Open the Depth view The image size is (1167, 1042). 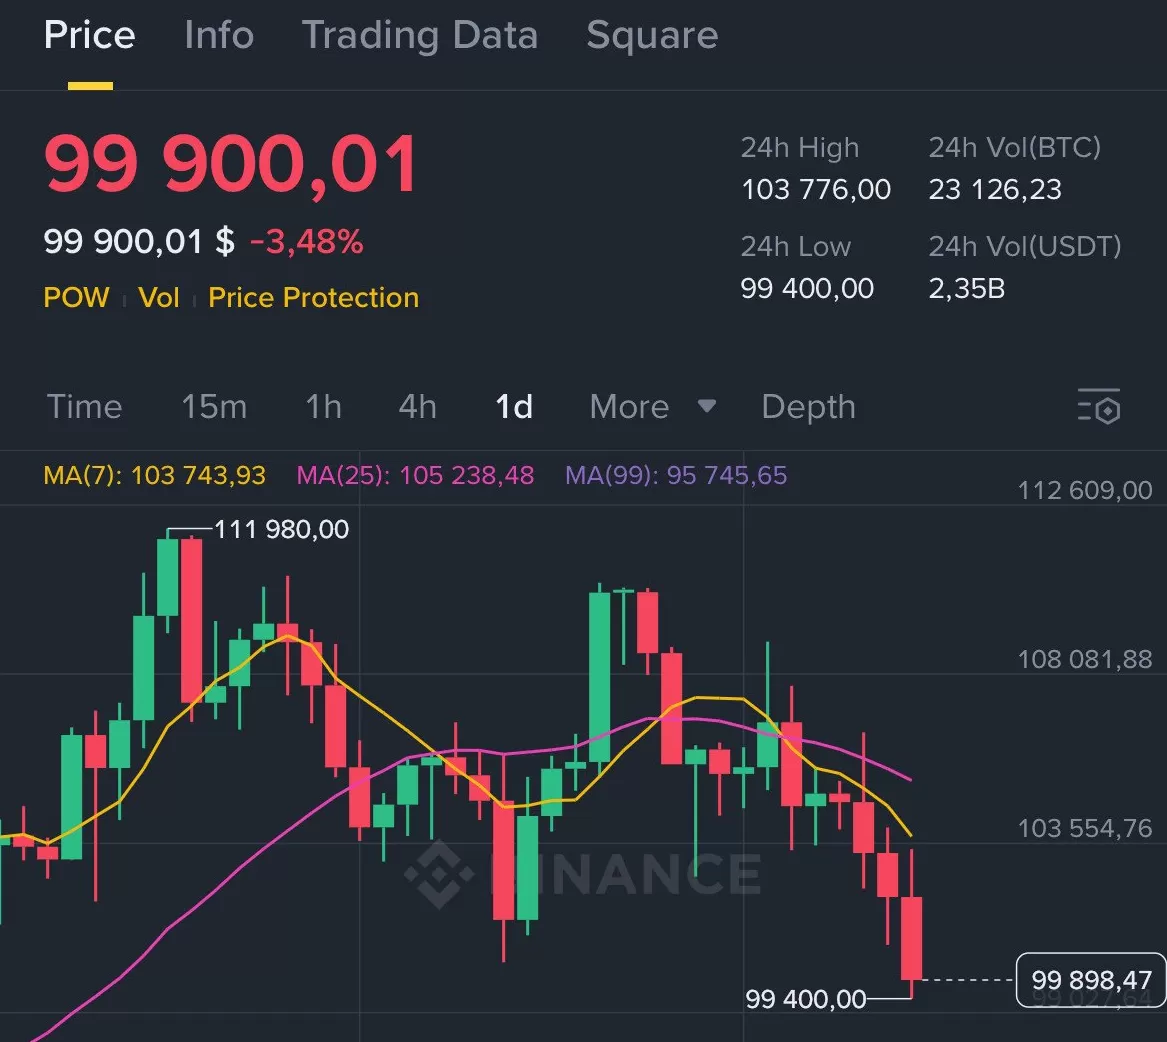808,407
